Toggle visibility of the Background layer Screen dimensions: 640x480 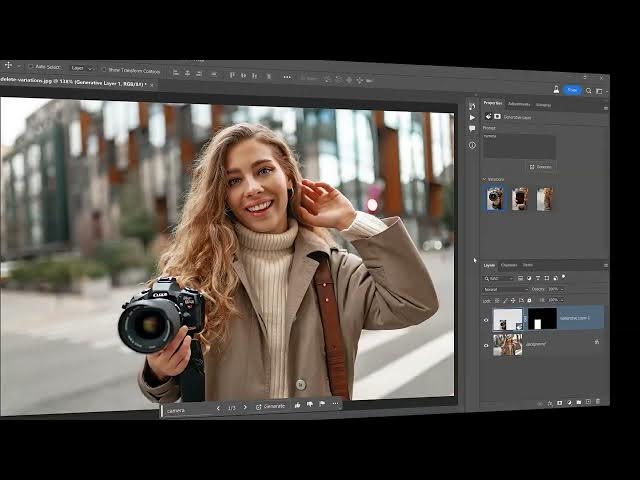486,345
